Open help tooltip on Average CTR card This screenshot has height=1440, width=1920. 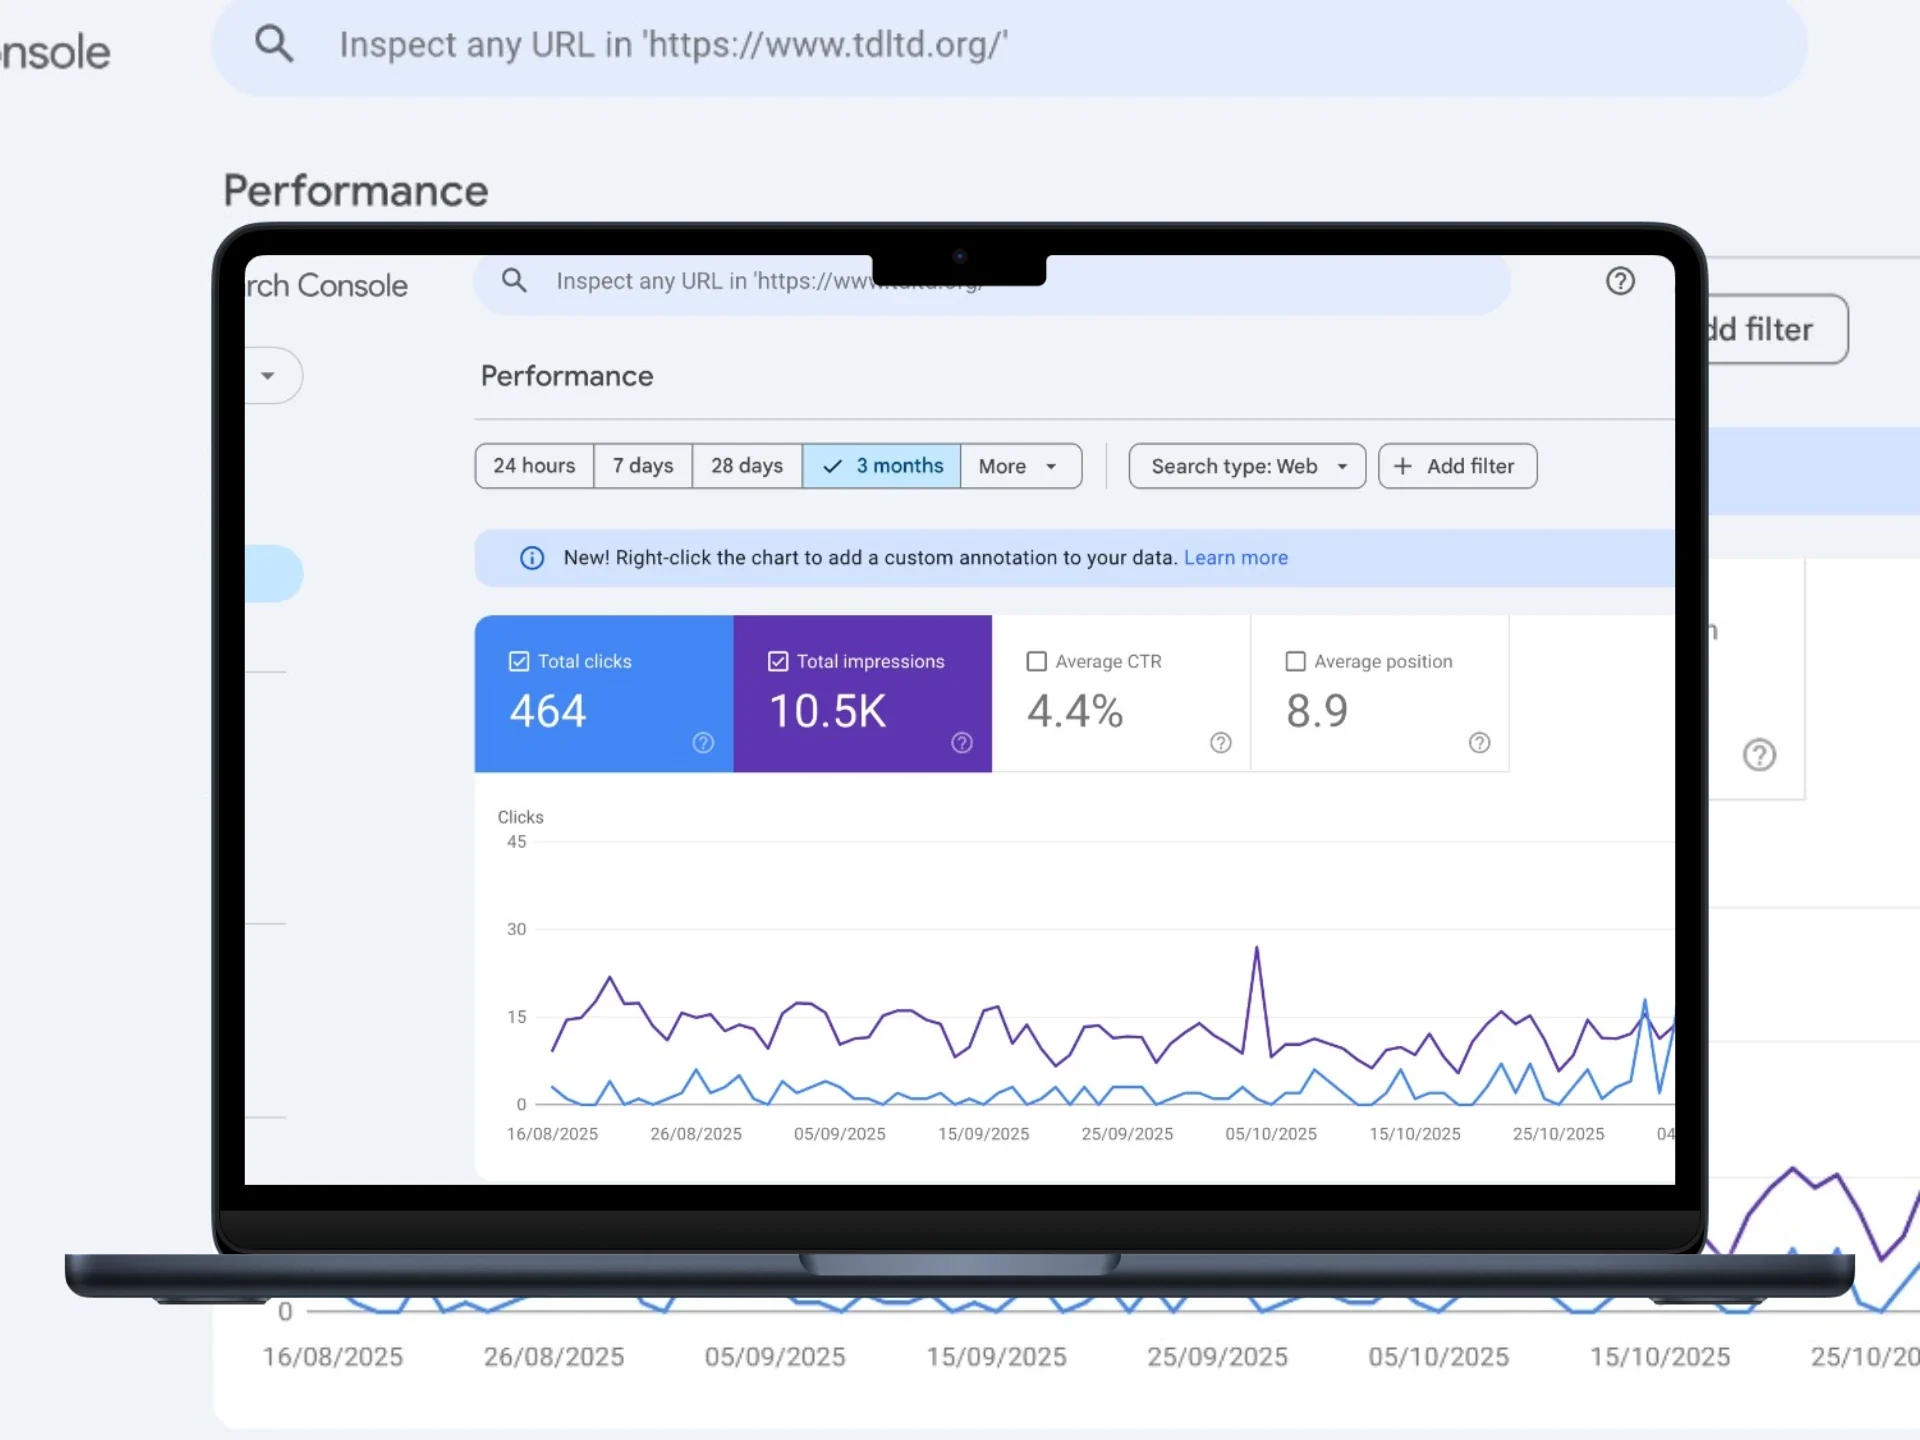click(x=1221, y=742)
